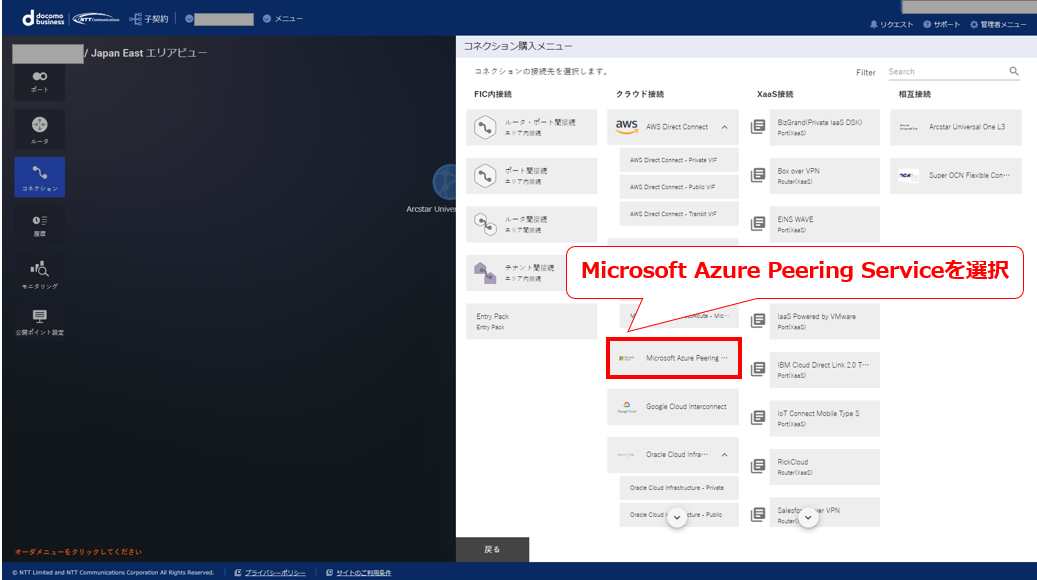Select Microsoft Azure Peering Service
The image size is (1037, 580).
pos(673,358)
